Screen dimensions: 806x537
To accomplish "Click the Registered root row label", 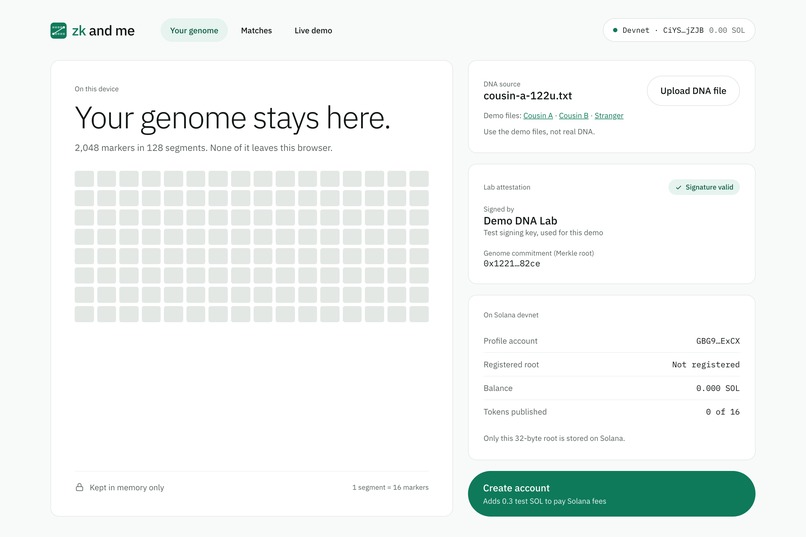I will tap(511, 364).
